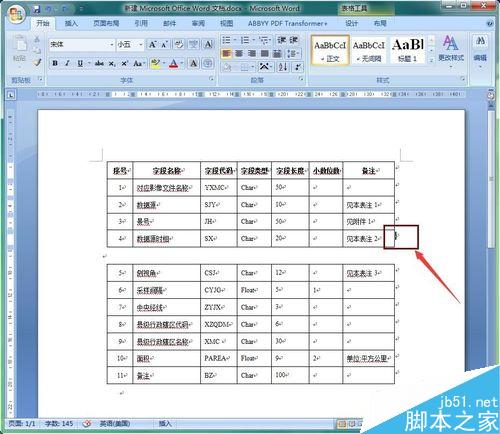
Task: Apply the 正文 style
Action: tap(330, 50)
